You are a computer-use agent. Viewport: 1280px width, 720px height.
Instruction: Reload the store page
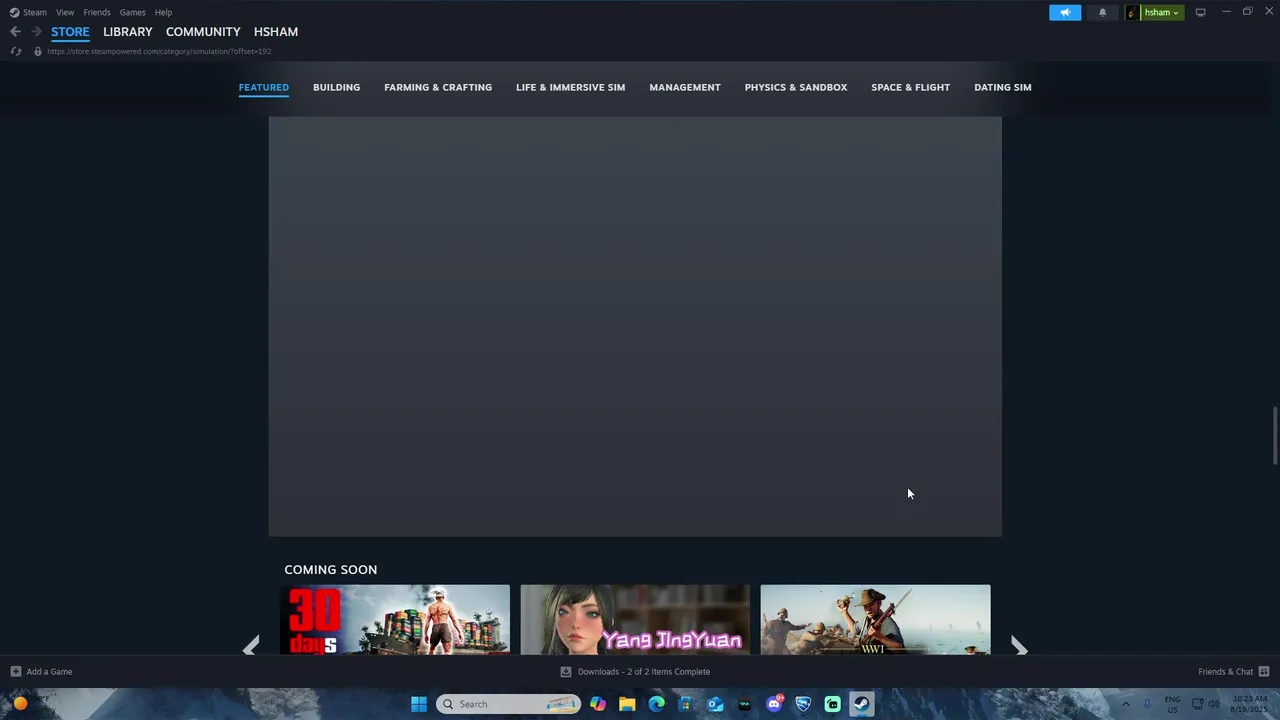coord(15,51)
